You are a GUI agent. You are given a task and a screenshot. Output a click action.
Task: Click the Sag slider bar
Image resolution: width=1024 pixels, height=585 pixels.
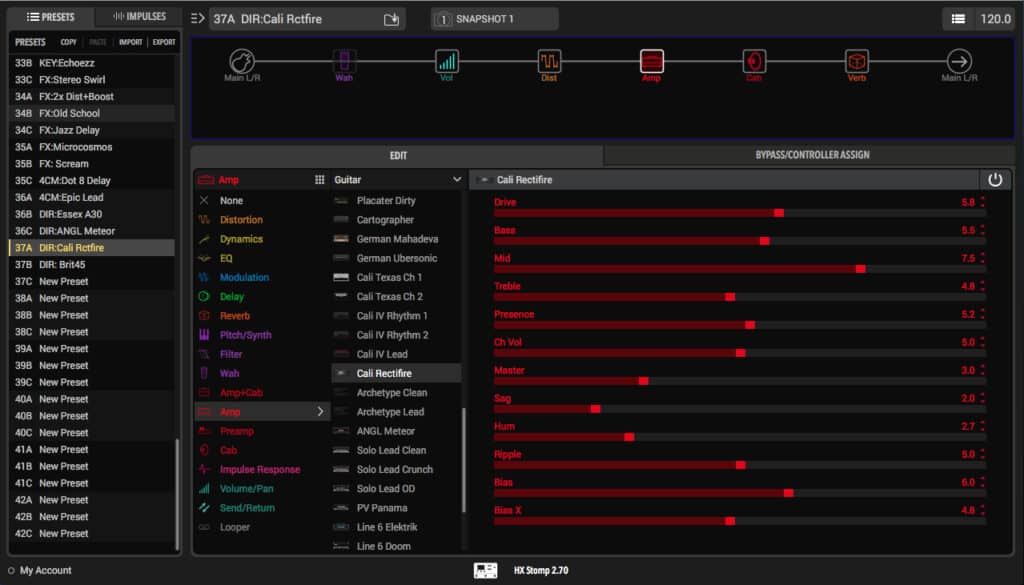[739, 409]
